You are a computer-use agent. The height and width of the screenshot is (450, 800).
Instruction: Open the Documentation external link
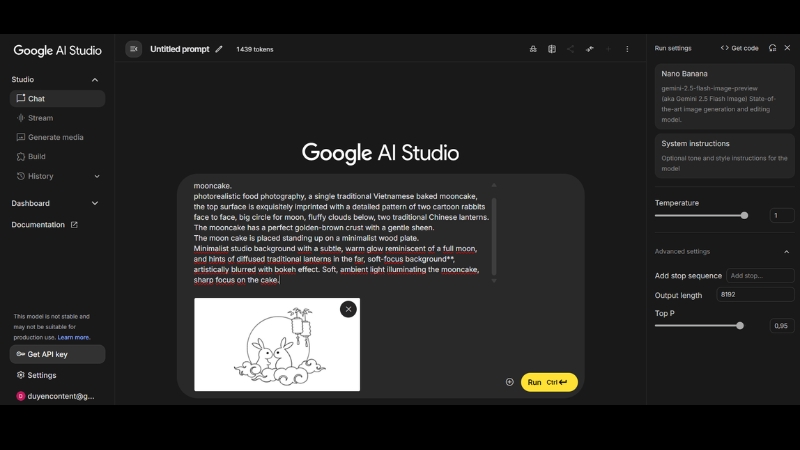[44, 224]
